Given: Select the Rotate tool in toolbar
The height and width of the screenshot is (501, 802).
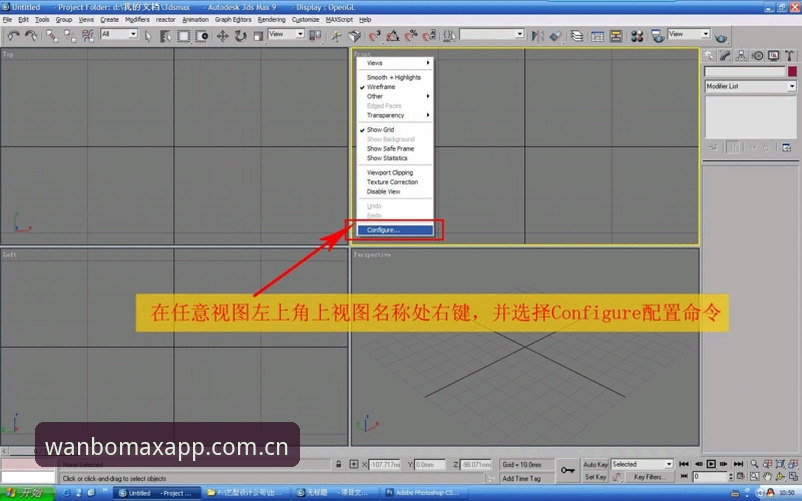Looking at the screenshot, I should [x=240, y=36].
